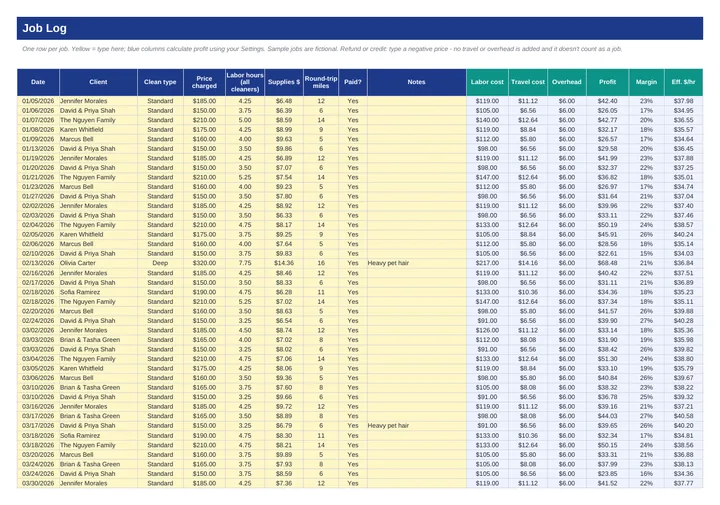Select the $44.03 profit cell
Image resolution: width=720 pixels, height=505 pixels.
[608, 416]
